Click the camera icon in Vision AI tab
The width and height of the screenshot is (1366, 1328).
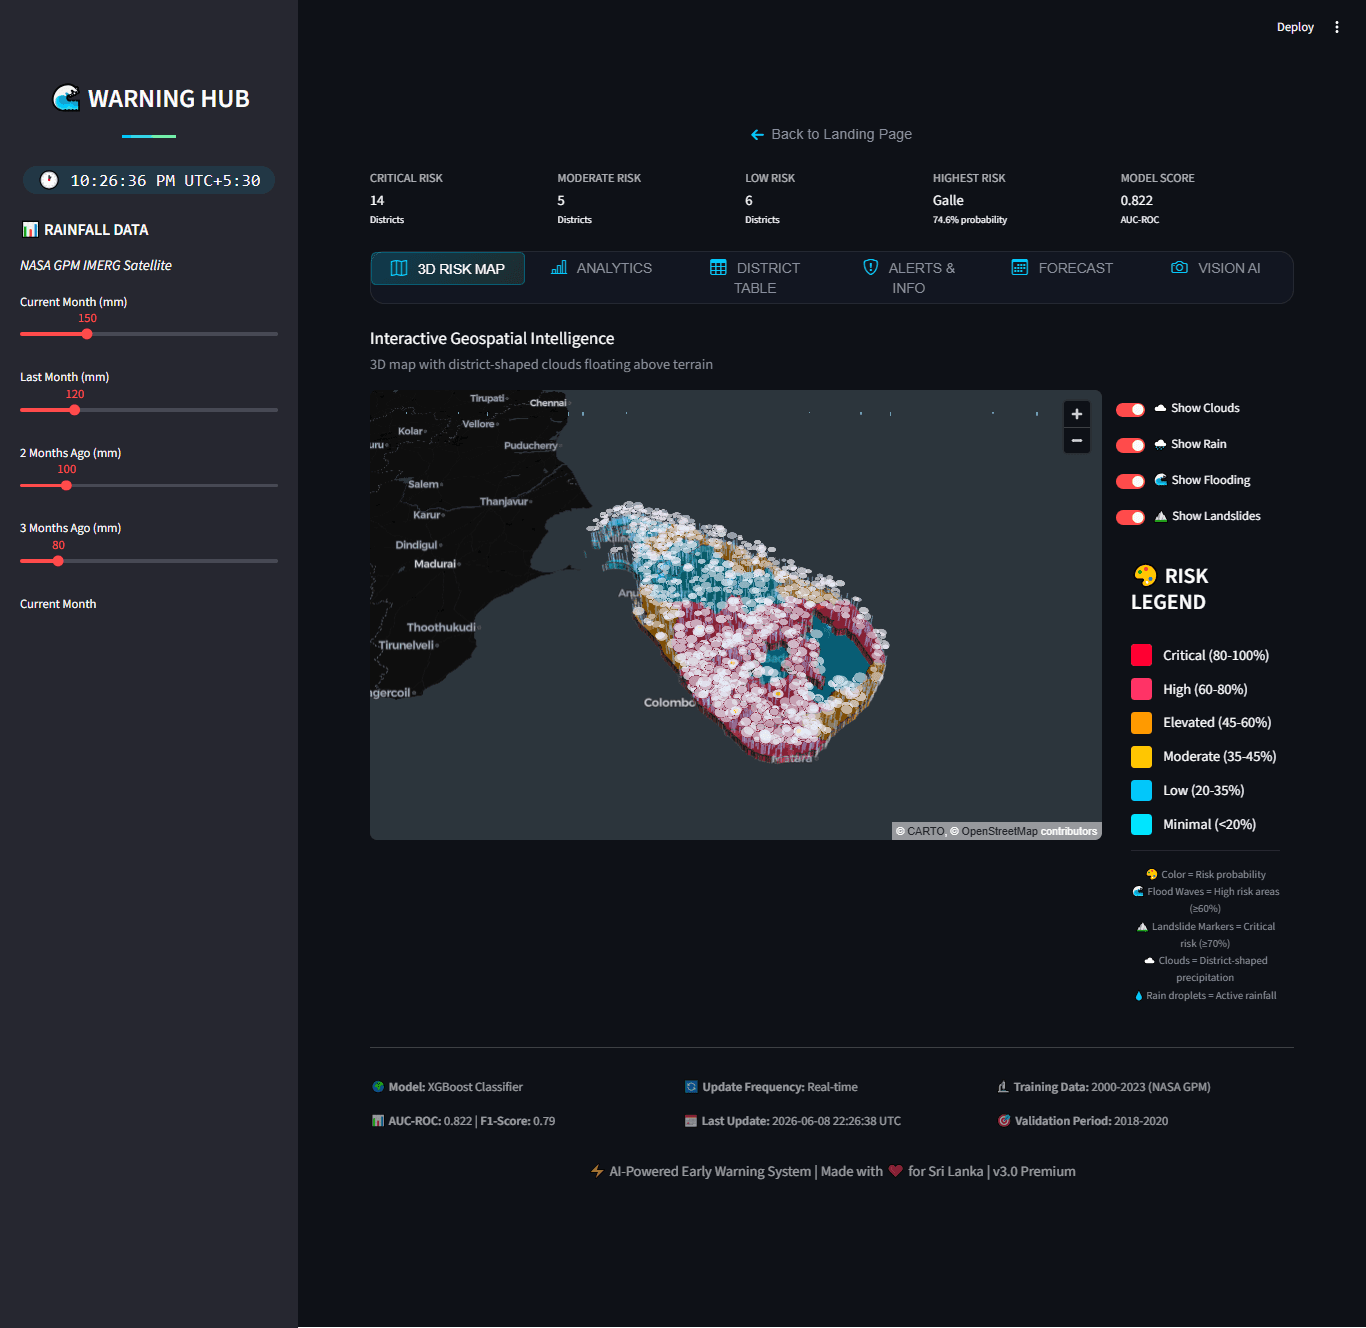1180,267
